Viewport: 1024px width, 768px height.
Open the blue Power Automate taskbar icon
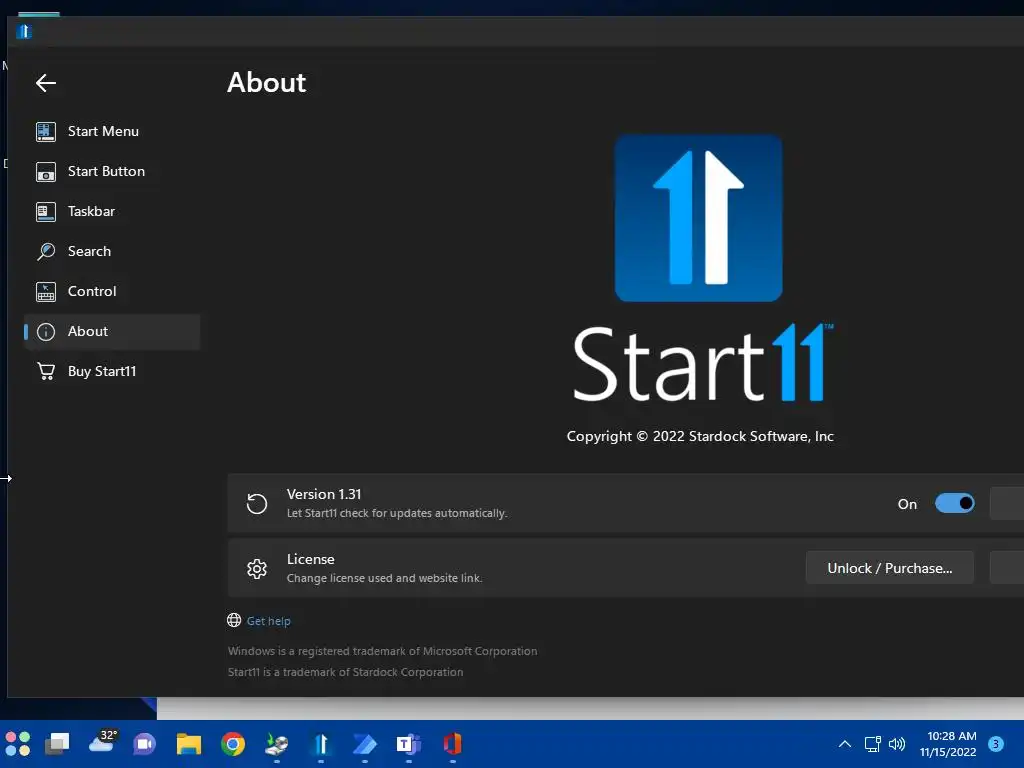click(364, 744)
